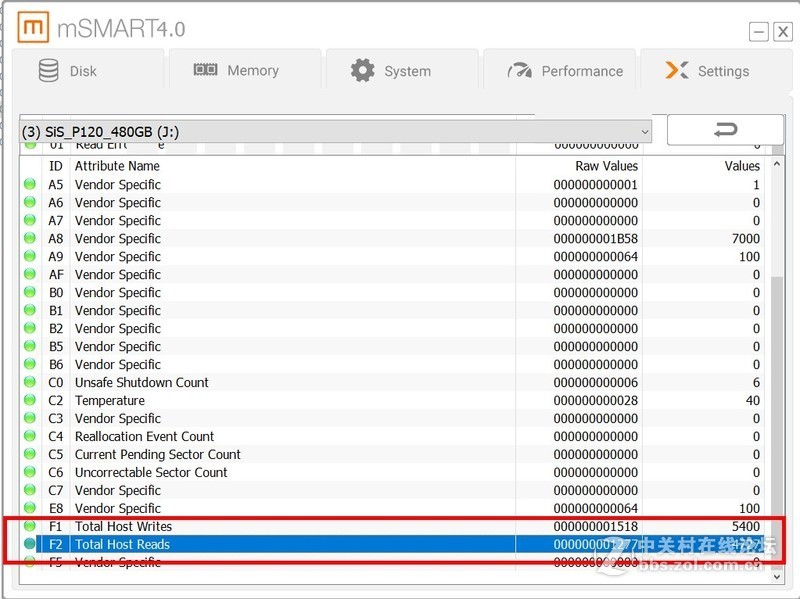Screen dimensions: 800x599
Task: Click the System gear icon
Action: point(362,71)
